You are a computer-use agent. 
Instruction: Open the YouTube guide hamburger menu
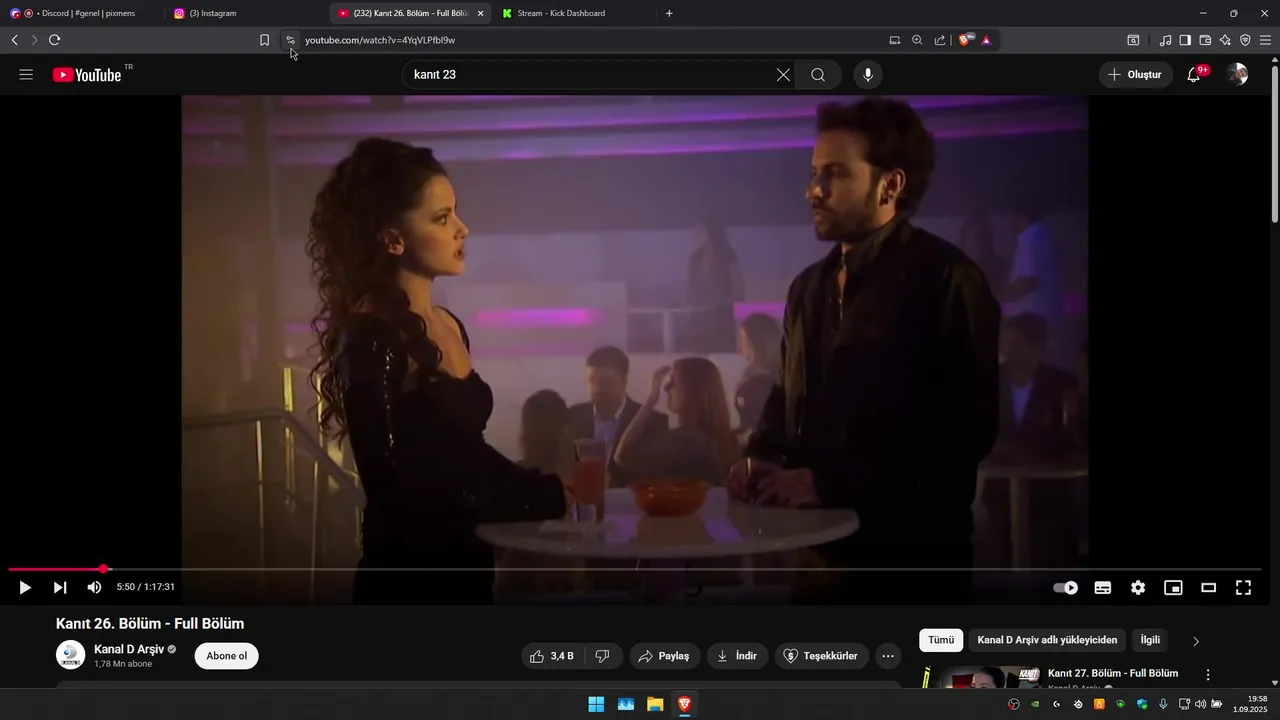(26, 75)
